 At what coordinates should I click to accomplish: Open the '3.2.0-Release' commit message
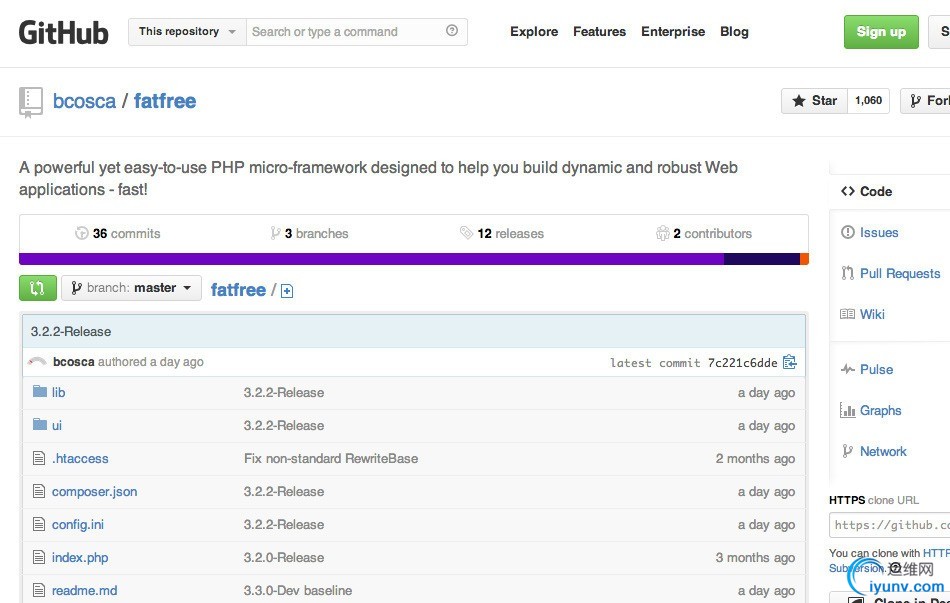284,558
